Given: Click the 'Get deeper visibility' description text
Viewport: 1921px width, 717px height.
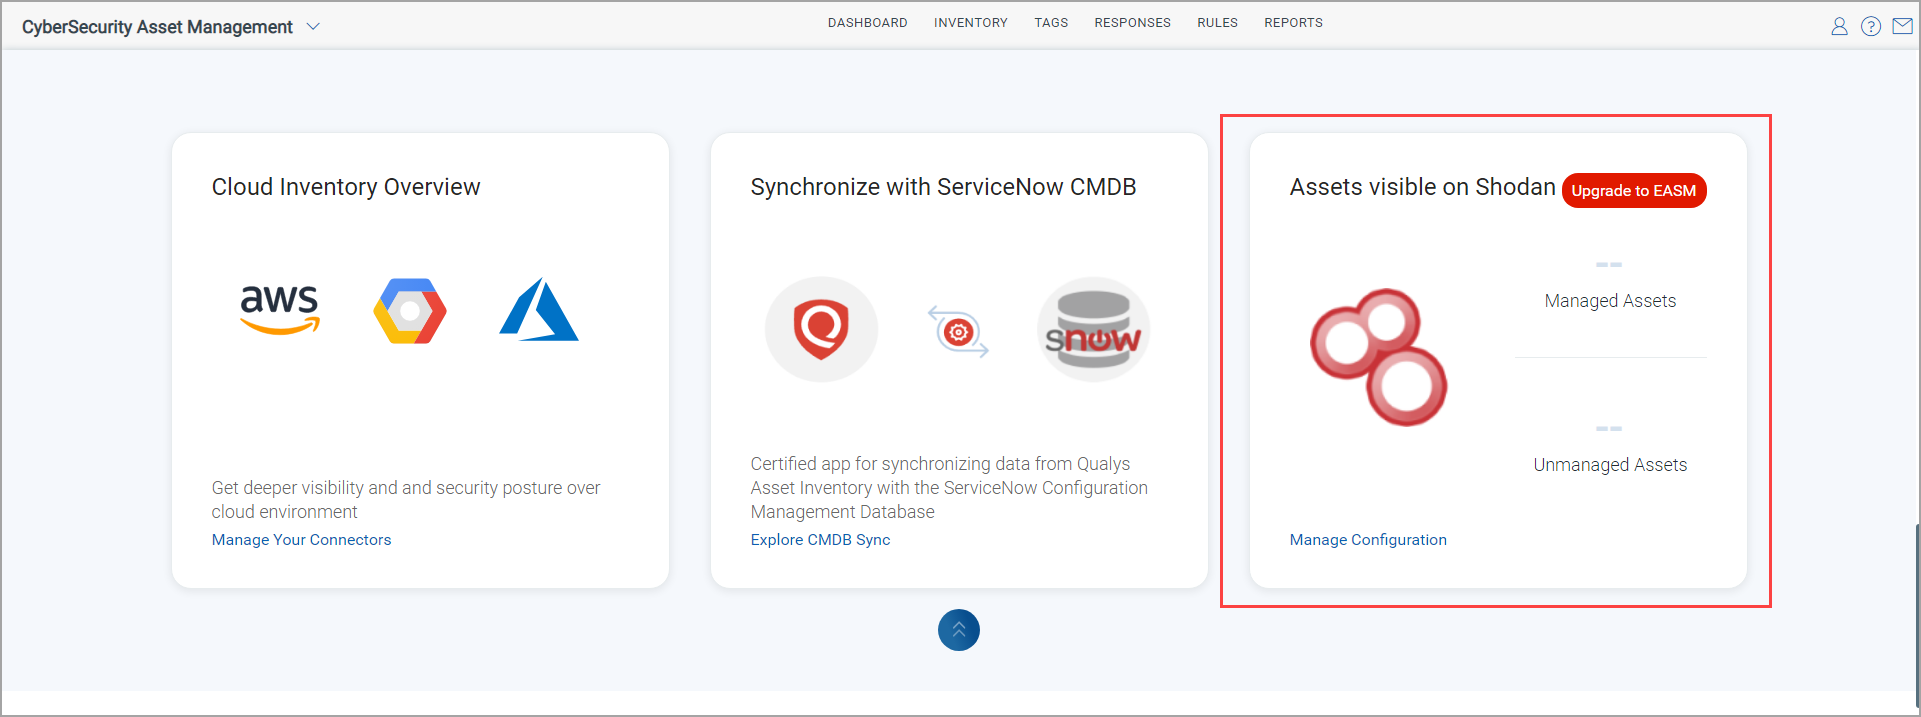Looking at the screenshot, I should (x=406, y=500).
